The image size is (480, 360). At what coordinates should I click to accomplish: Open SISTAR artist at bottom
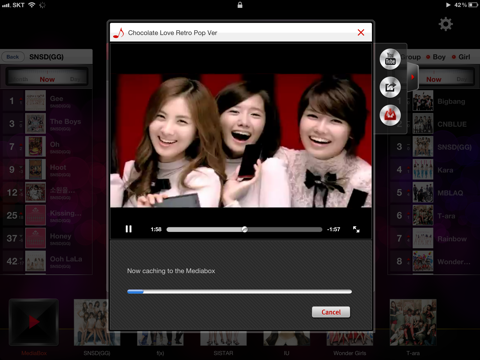[223, 339]
